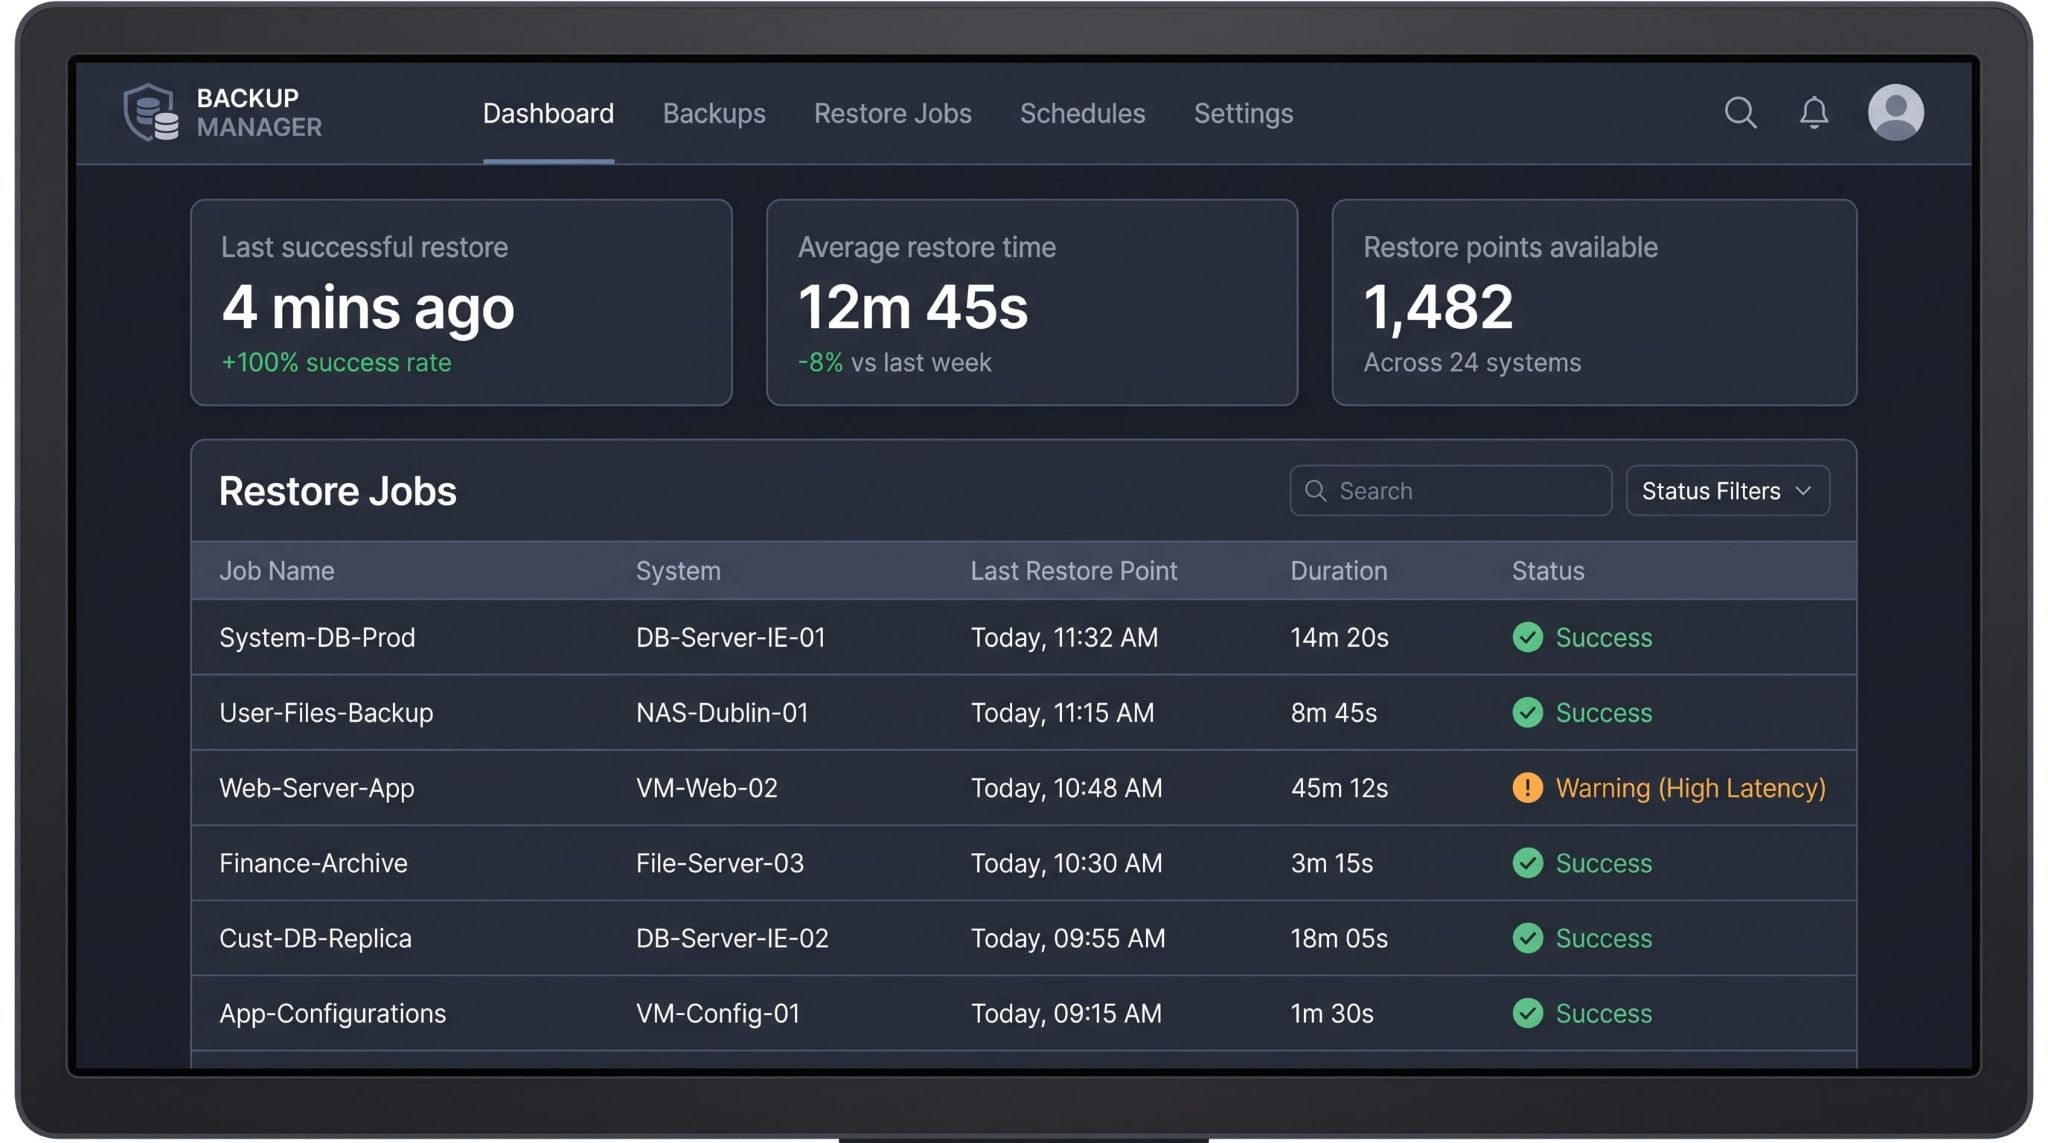The image size is (2048, 1143).
Task: Sort by the System column header
Action: click(678, 571)
